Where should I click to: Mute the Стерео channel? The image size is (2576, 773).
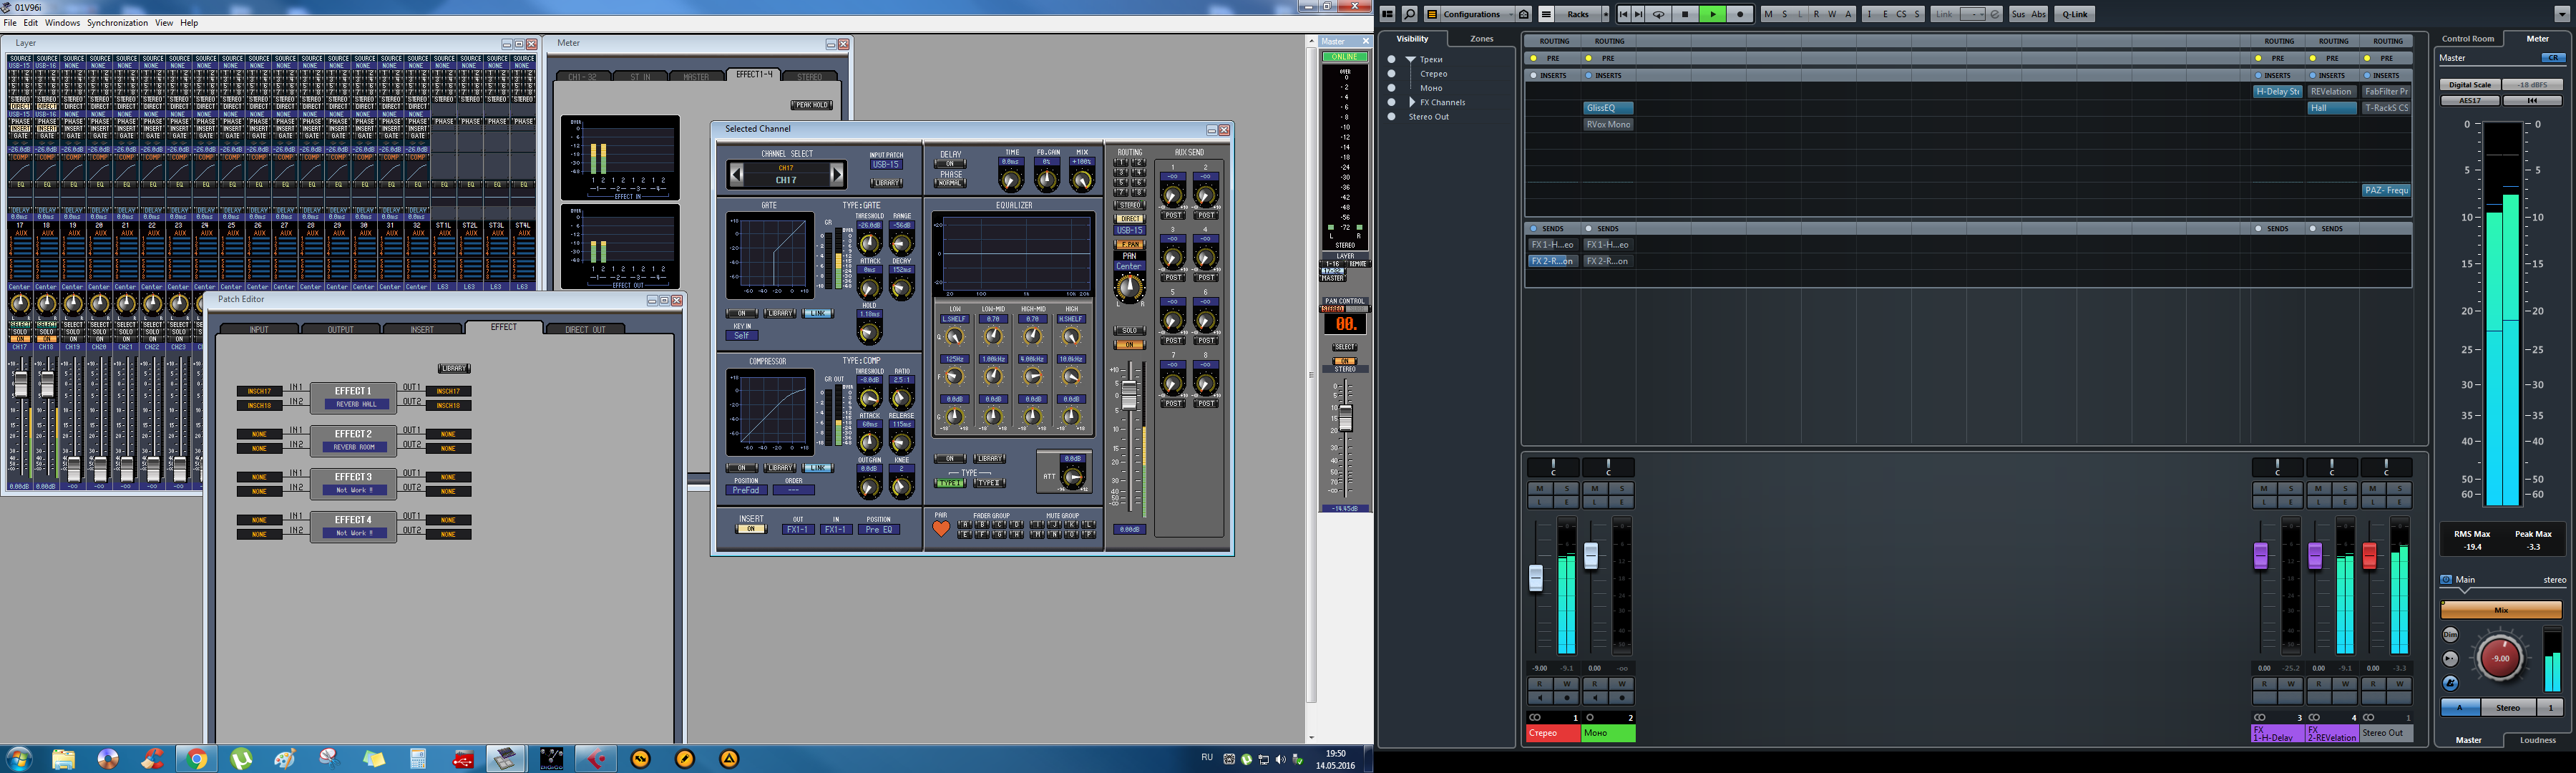coord(1541,488)
